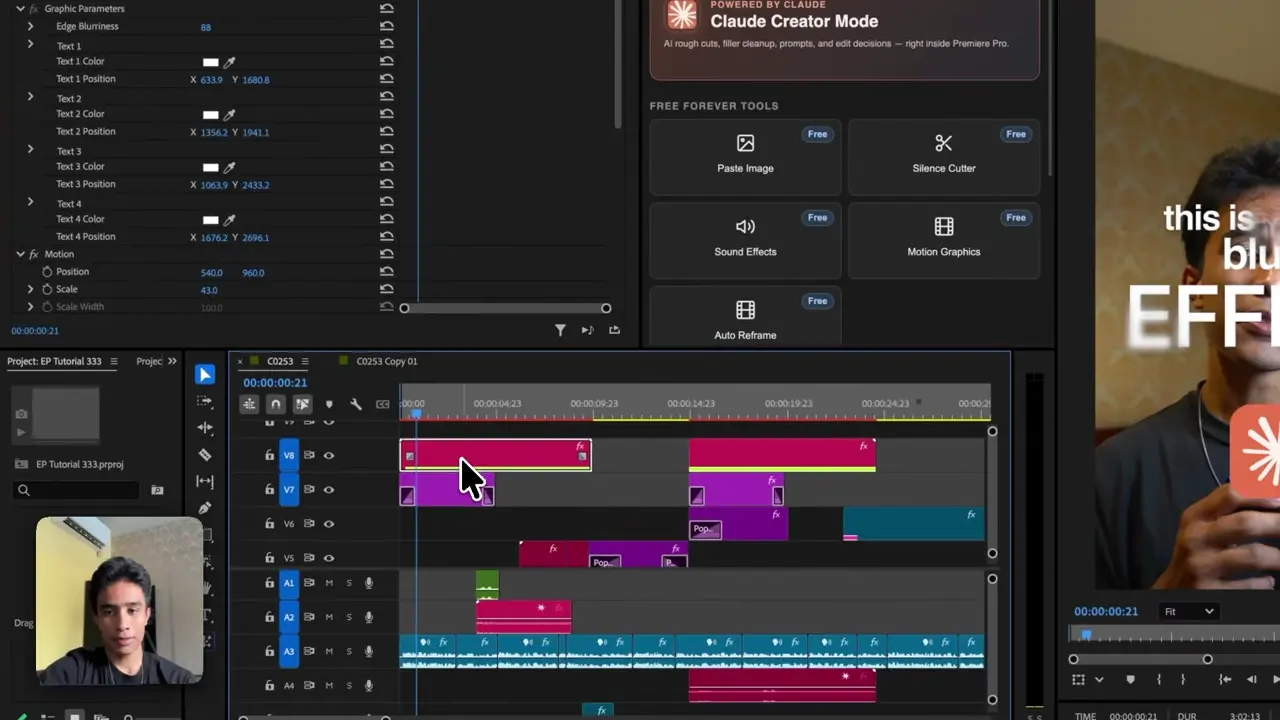
Task: Click Text 1 Color eyedropper
Action: [229, 62]
